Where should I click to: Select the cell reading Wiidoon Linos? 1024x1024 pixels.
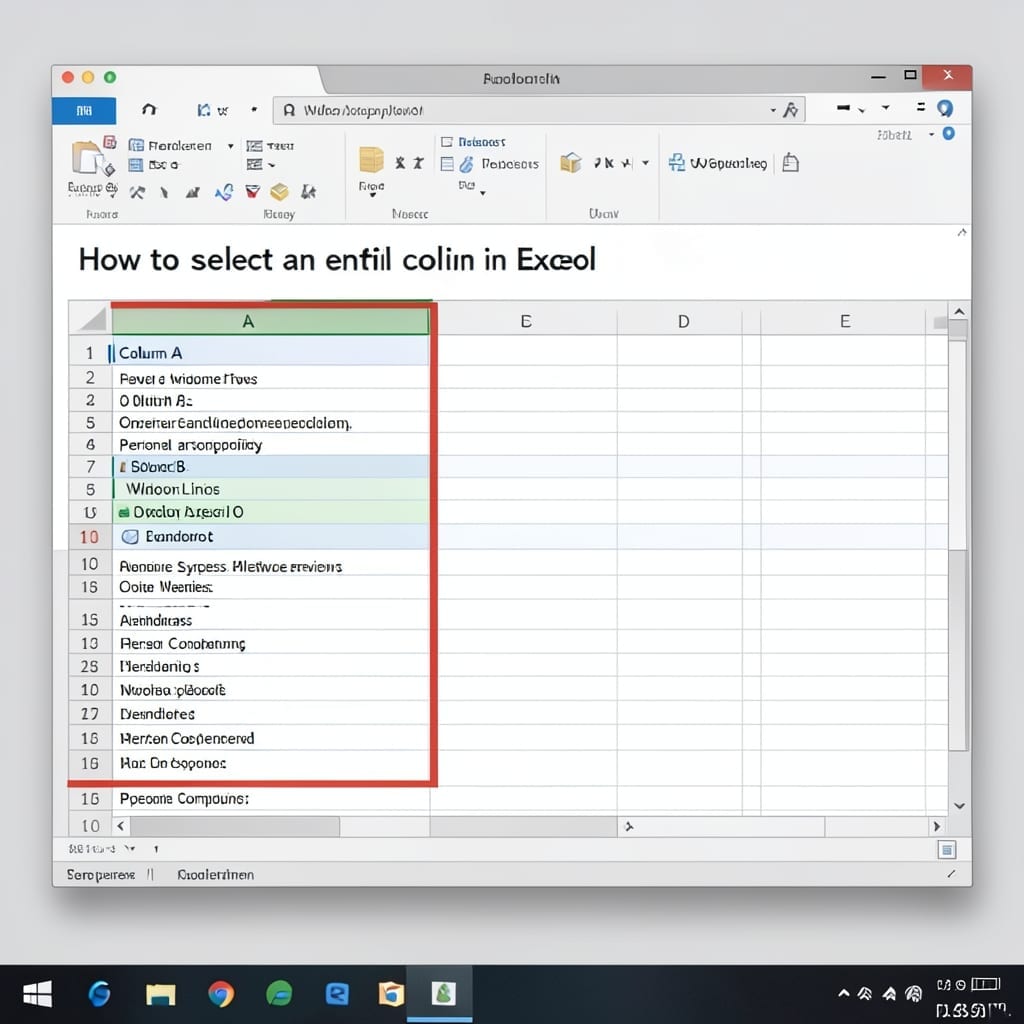pos(270,489)
